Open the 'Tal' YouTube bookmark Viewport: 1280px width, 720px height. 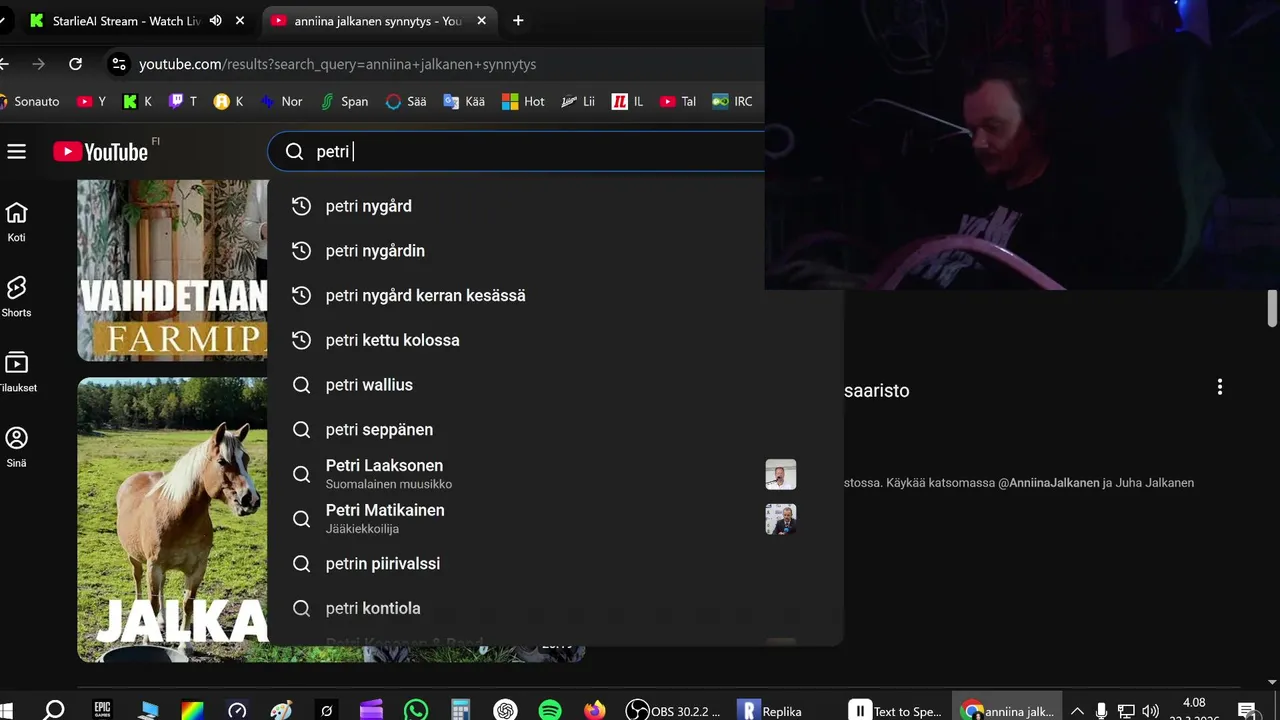click(x=678, y=101)
